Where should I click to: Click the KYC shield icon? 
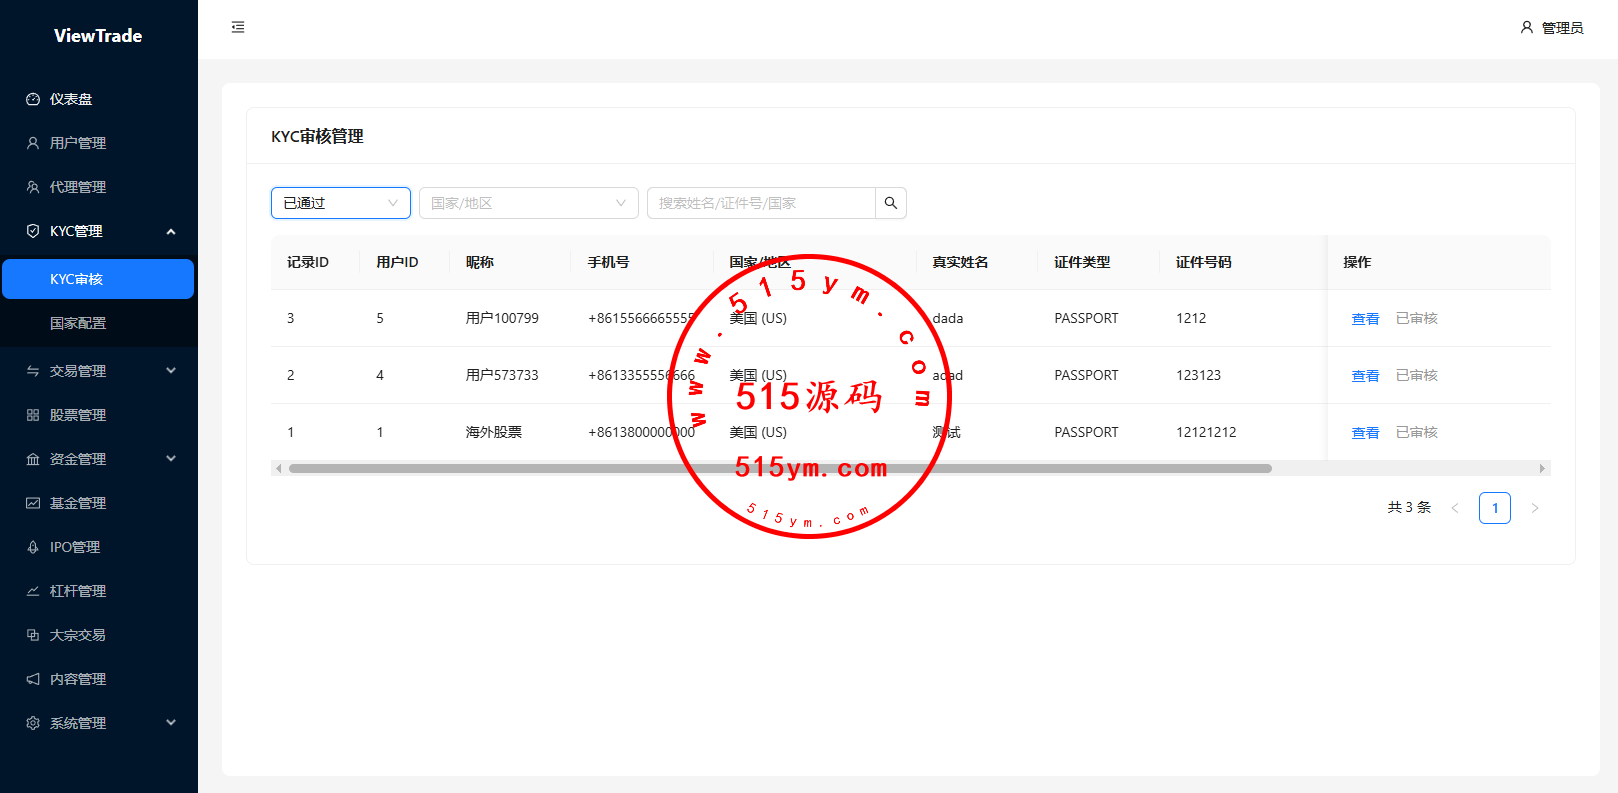(x=33, y=231)
